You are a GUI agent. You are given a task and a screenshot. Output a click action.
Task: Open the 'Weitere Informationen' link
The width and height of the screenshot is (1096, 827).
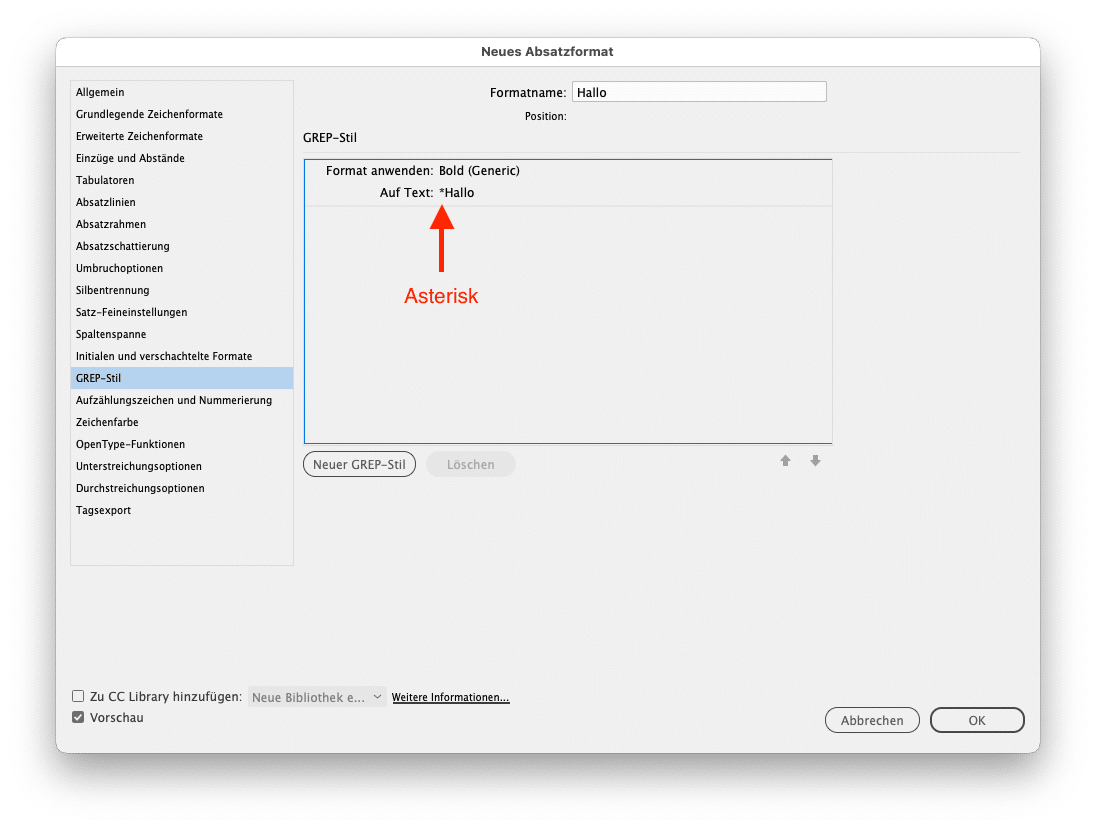(x=450, y=697)
